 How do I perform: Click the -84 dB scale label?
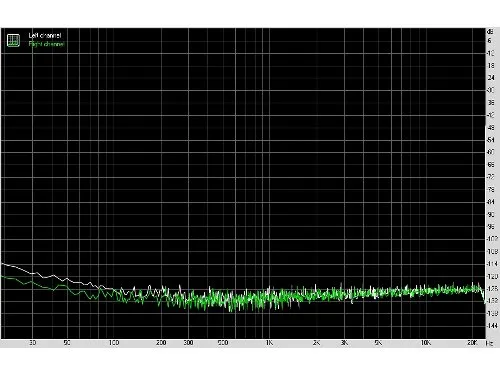[x=491, y=202]
